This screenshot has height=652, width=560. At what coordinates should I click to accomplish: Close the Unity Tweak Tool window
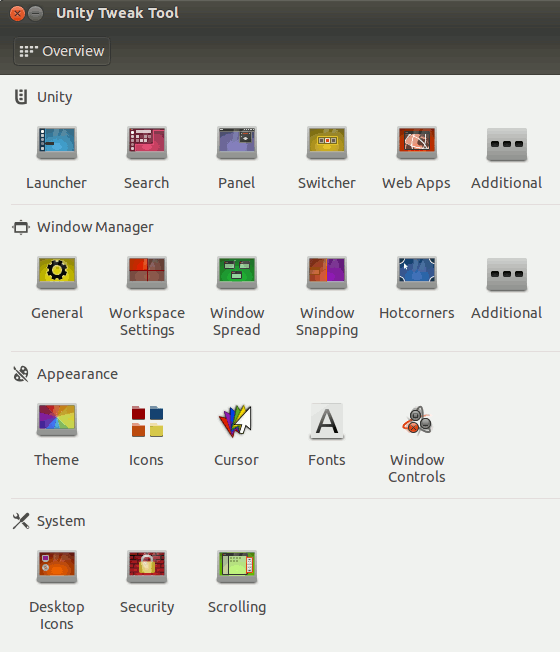(17, 14)
